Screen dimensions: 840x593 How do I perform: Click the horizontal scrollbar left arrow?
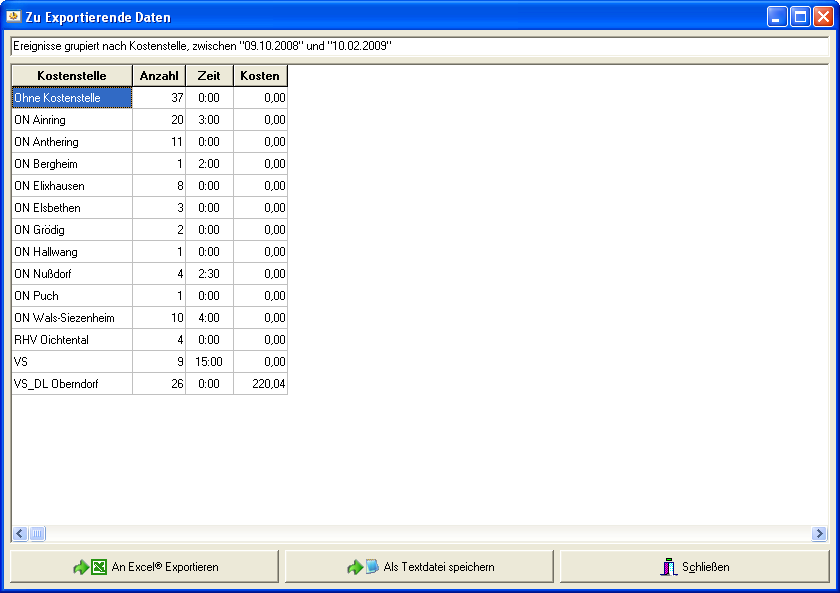(19, 534)
